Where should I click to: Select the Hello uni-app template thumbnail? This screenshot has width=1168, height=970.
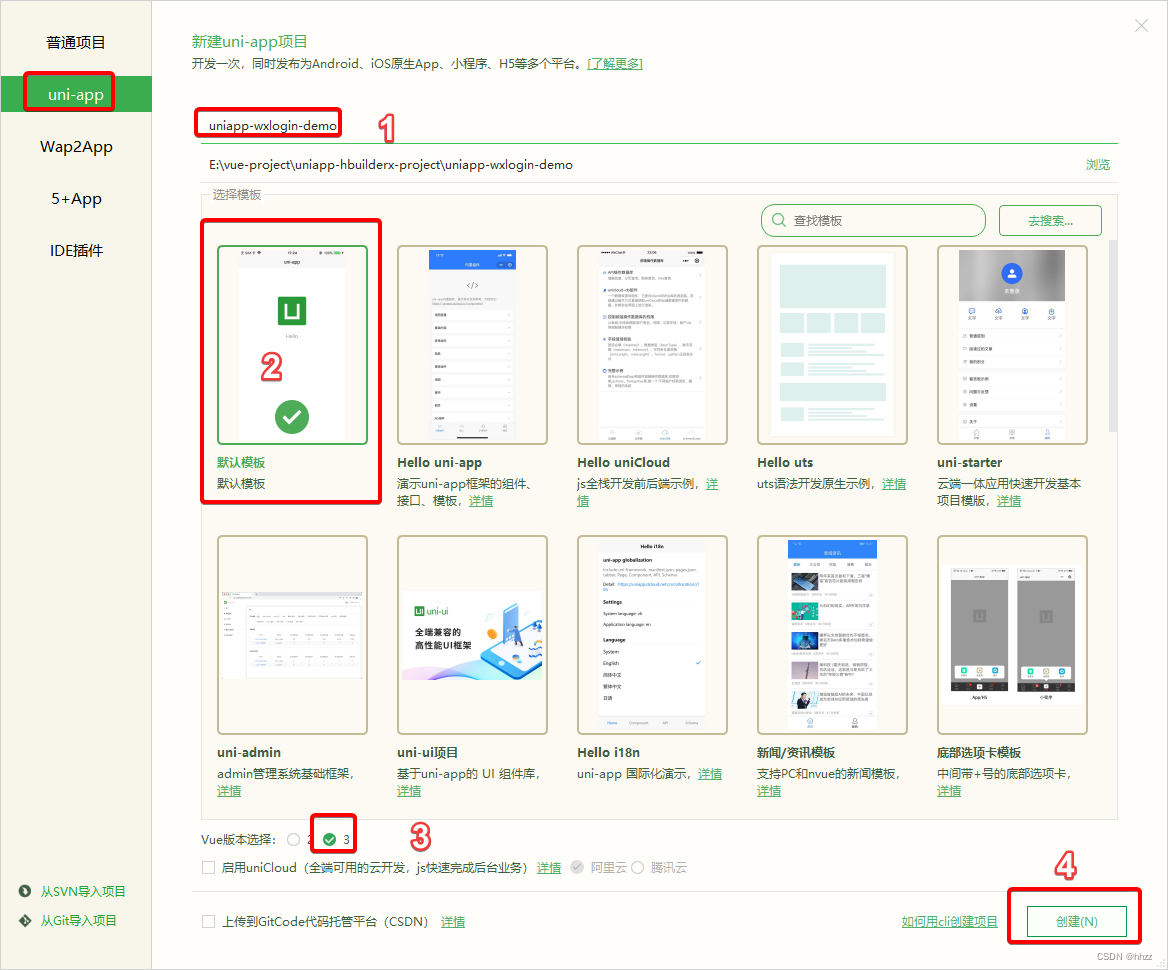[471, 345]
